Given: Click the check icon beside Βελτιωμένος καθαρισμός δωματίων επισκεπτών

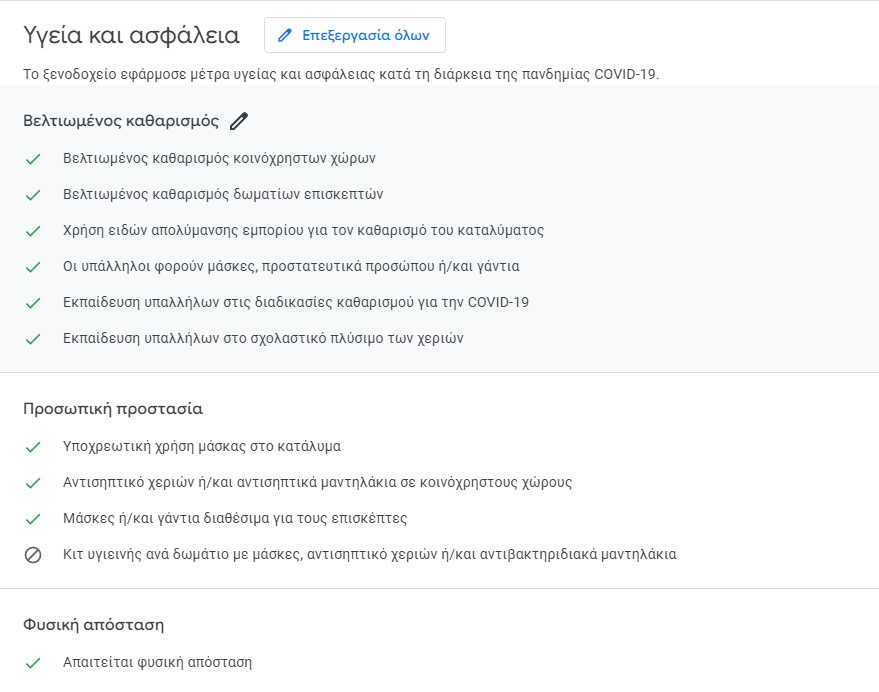Looking at the screenshot, I should tap(33, 194).
